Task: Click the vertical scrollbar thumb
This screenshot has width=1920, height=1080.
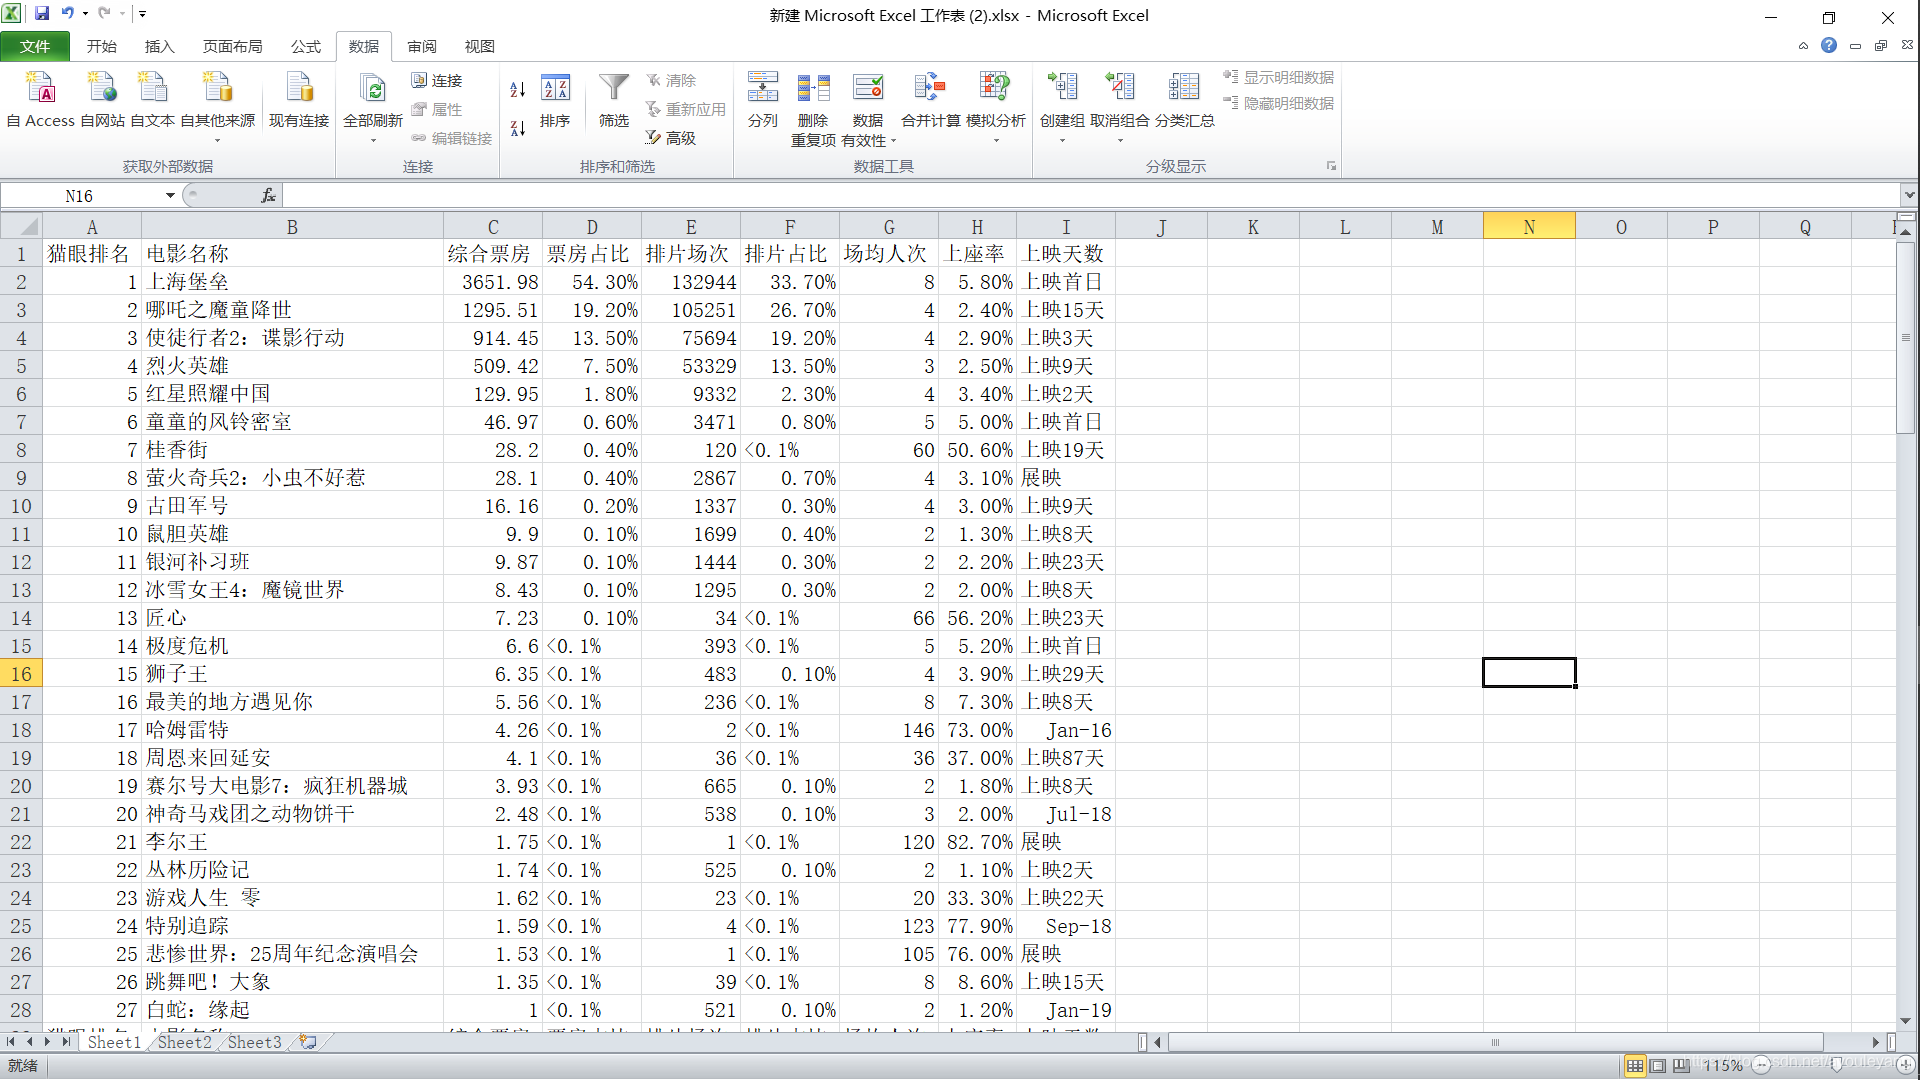Action: click(x=1906, y=337)
